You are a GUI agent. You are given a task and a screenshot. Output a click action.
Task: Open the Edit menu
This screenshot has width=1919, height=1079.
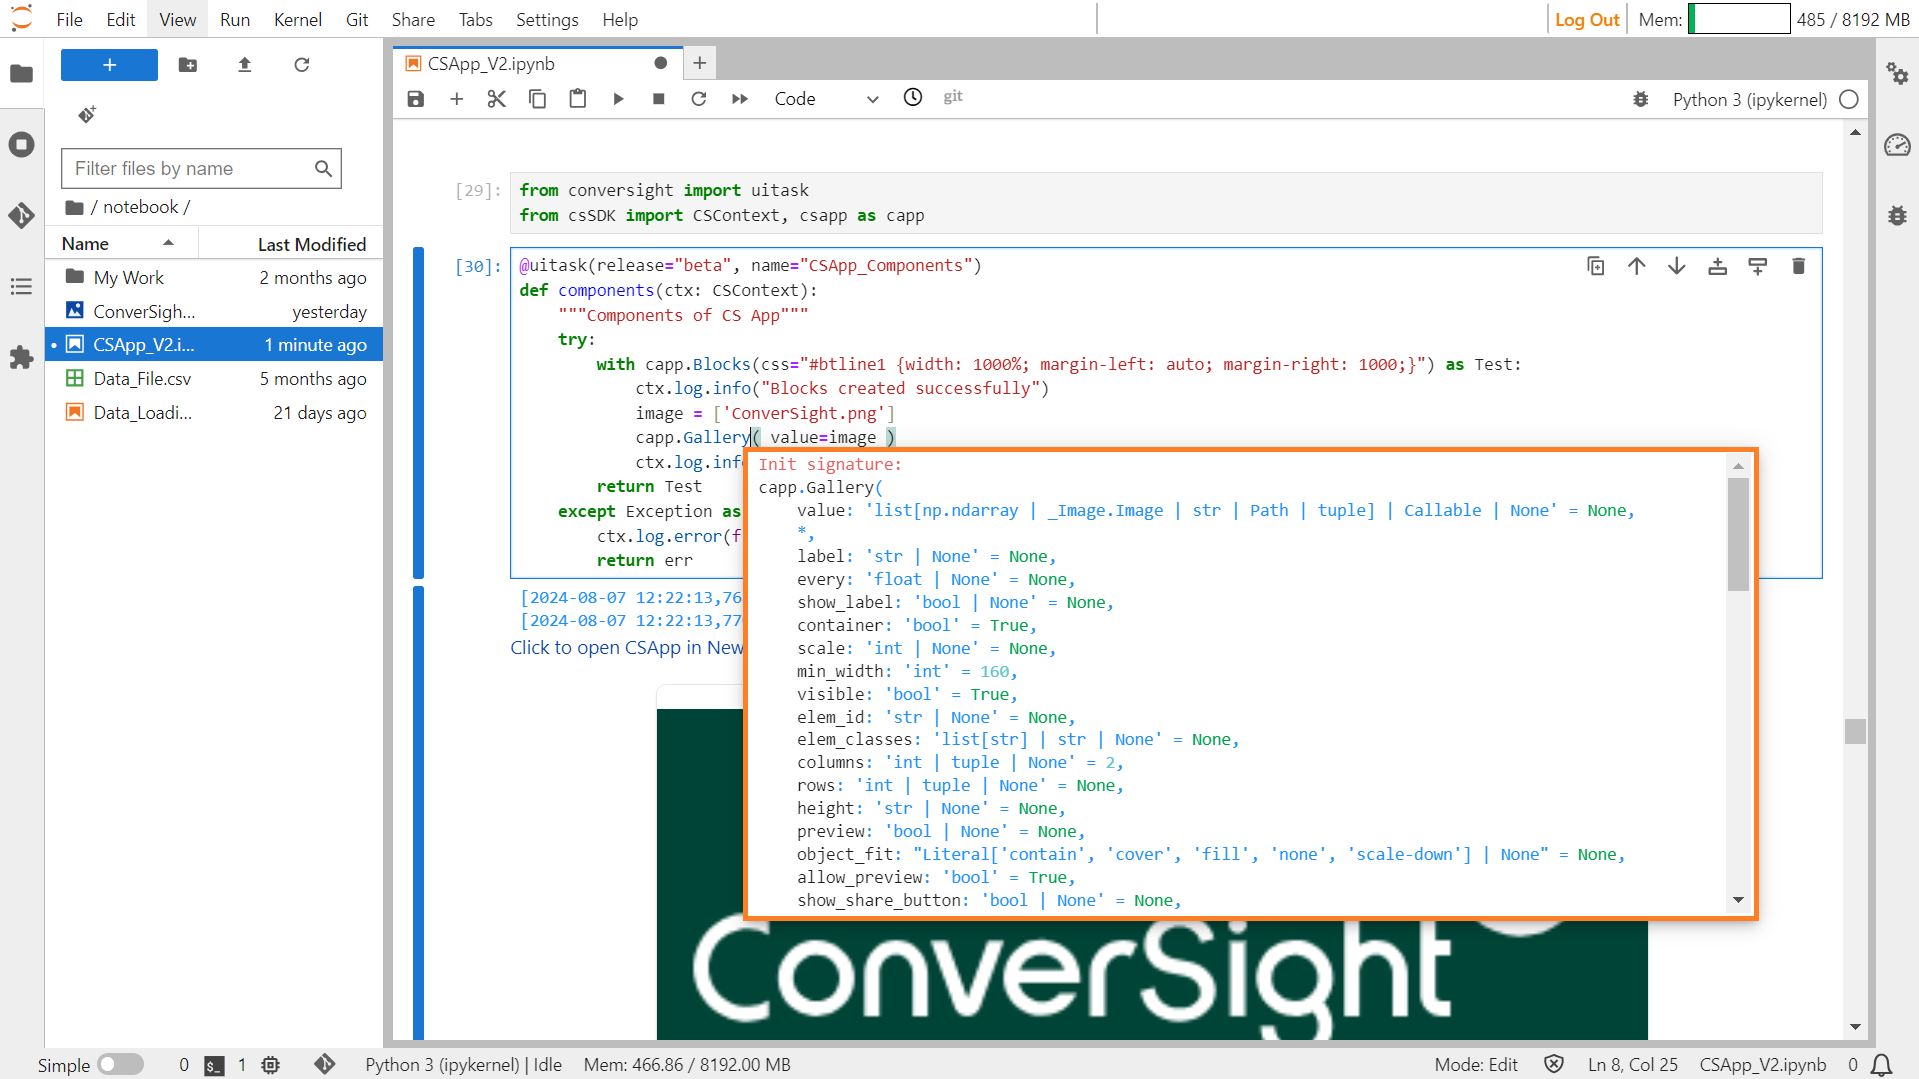point(120,19)
